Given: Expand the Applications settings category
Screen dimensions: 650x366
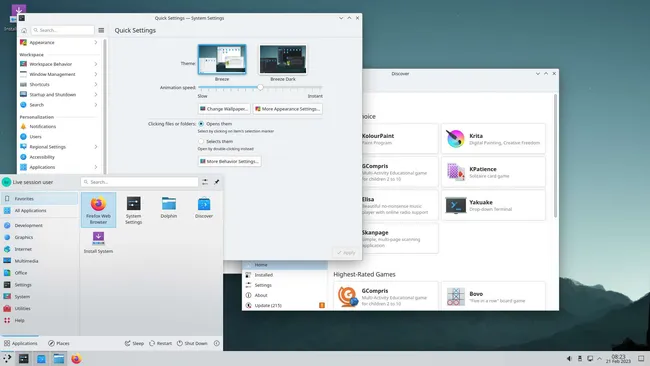Looking at the screenshot, I should (x=96, y=167).
